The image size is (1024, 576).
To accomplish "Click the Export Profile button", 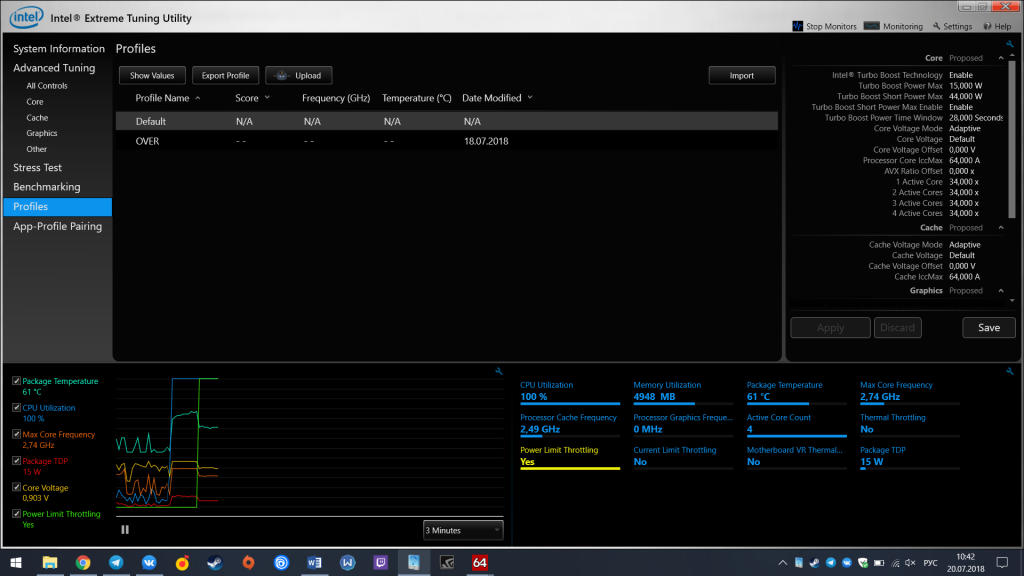I will click(x=225, y=75).
